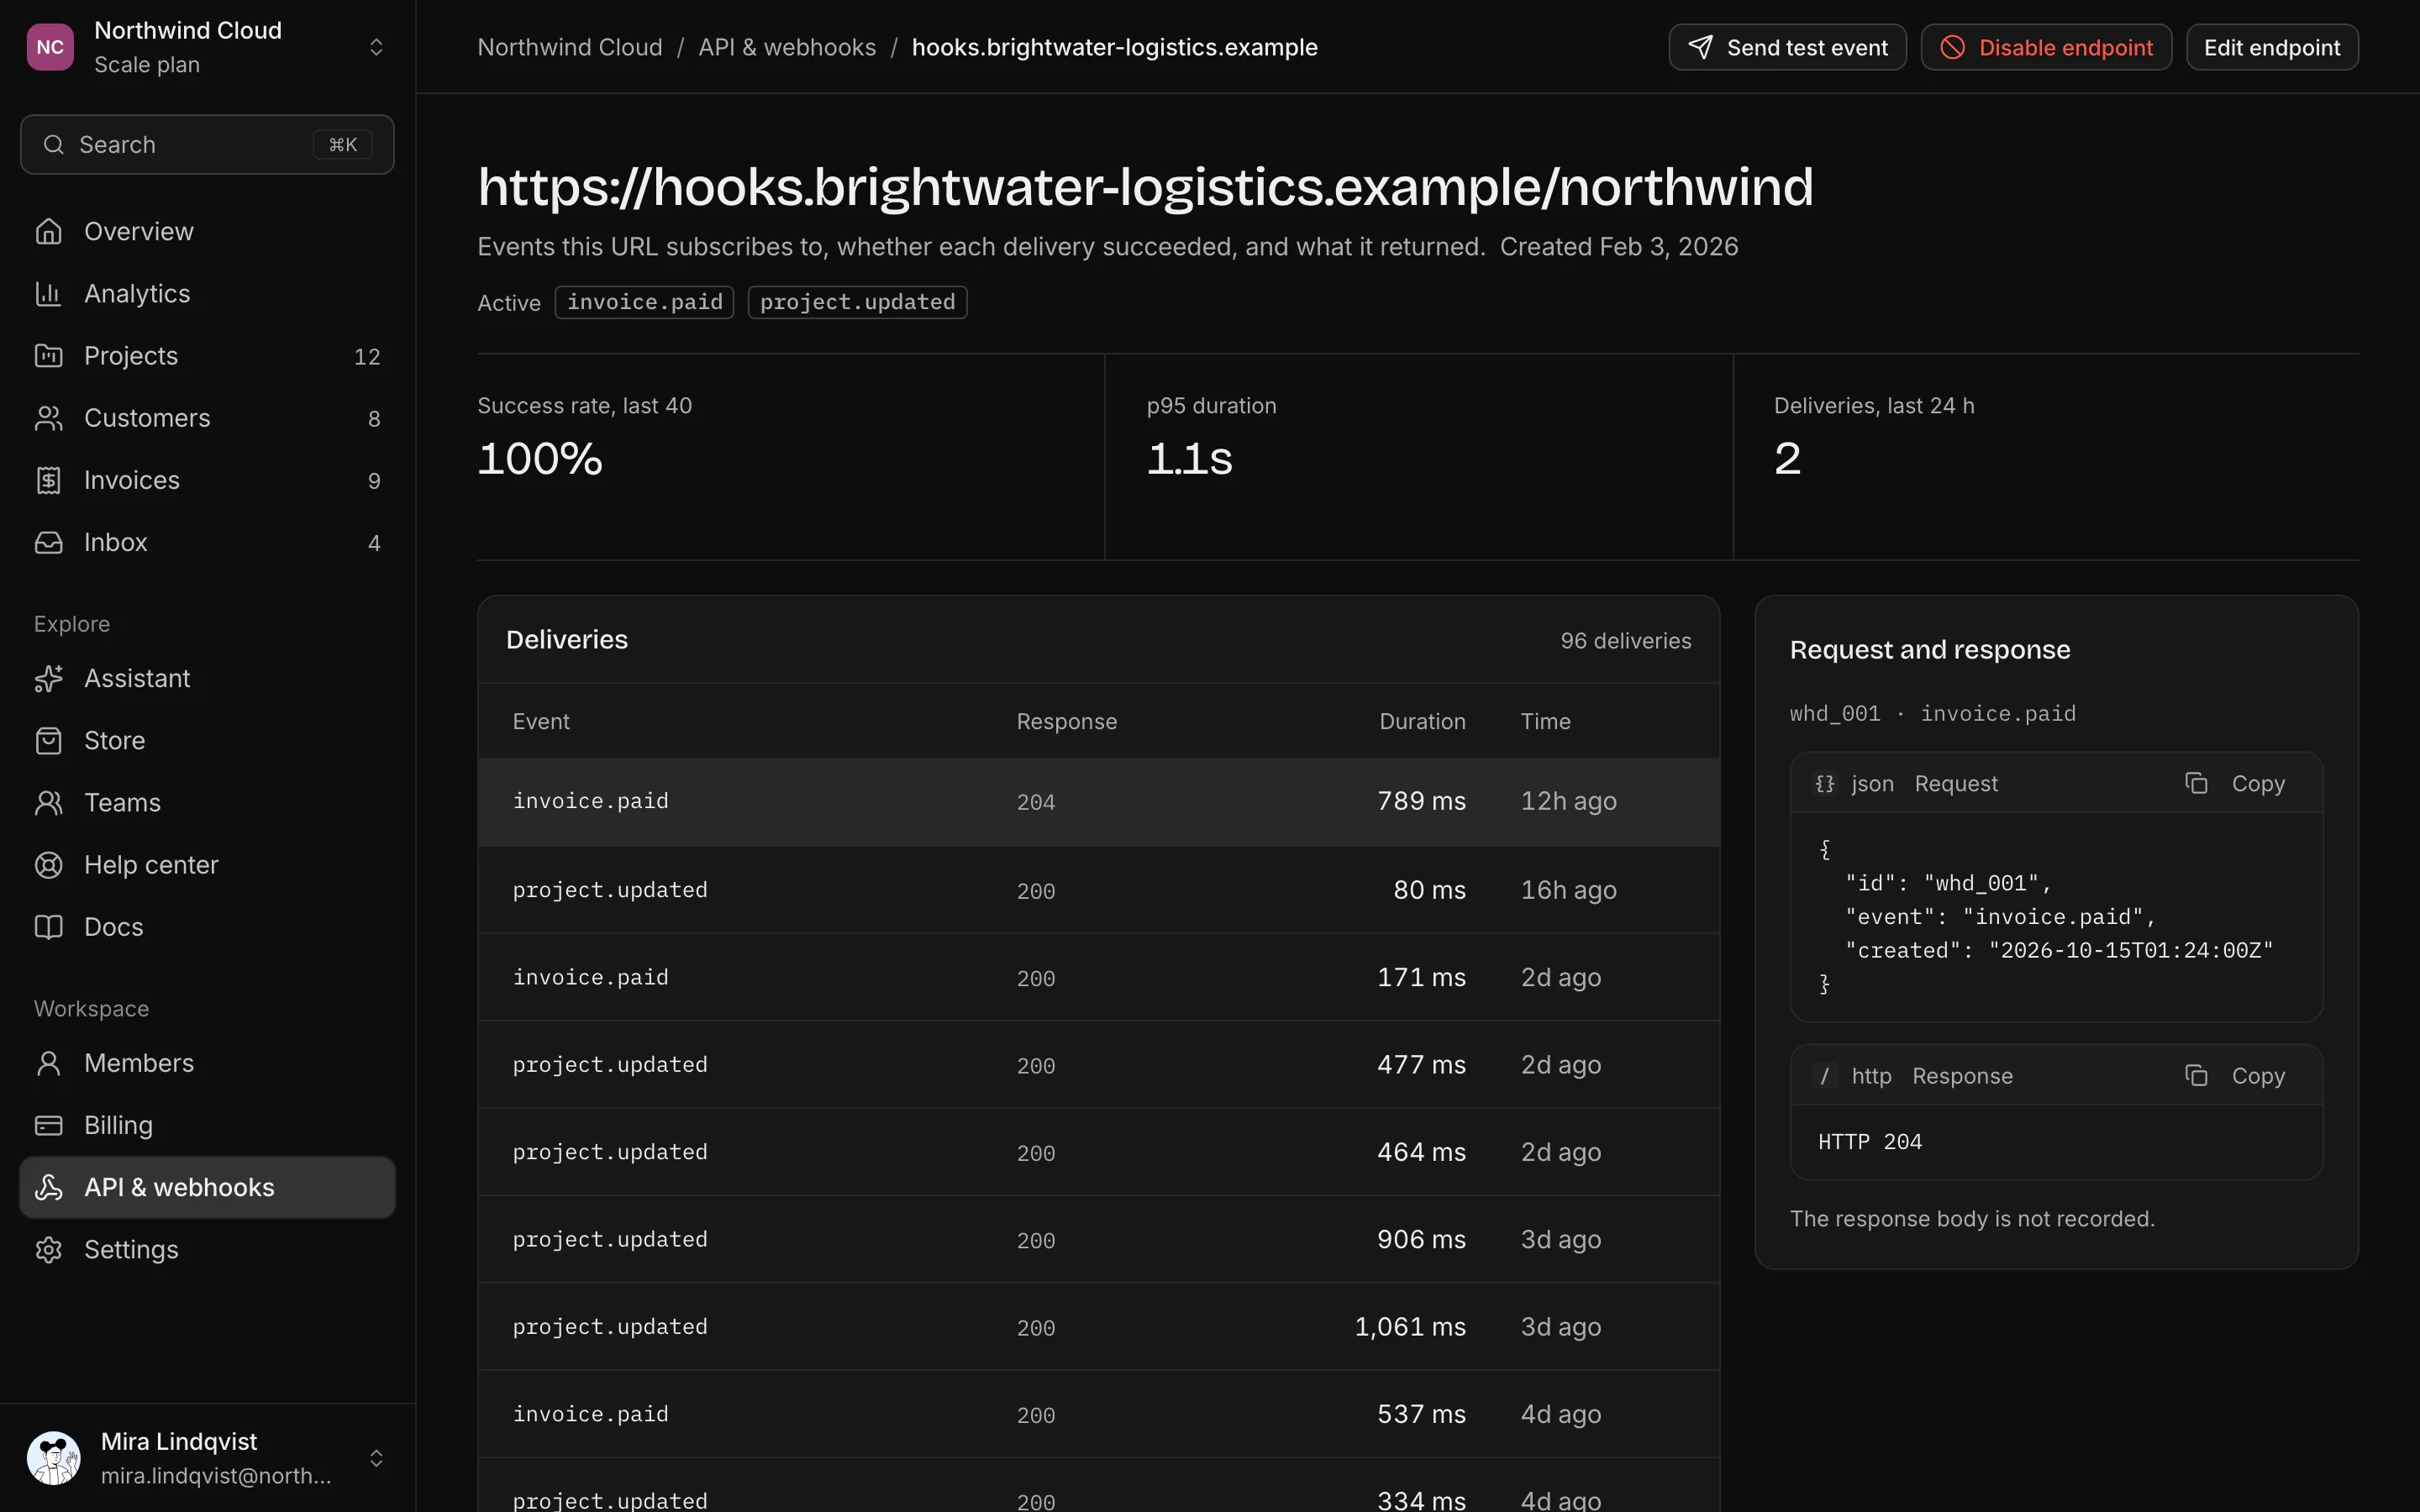Click the copy icon for the Request block

(x=2196, y=783)
